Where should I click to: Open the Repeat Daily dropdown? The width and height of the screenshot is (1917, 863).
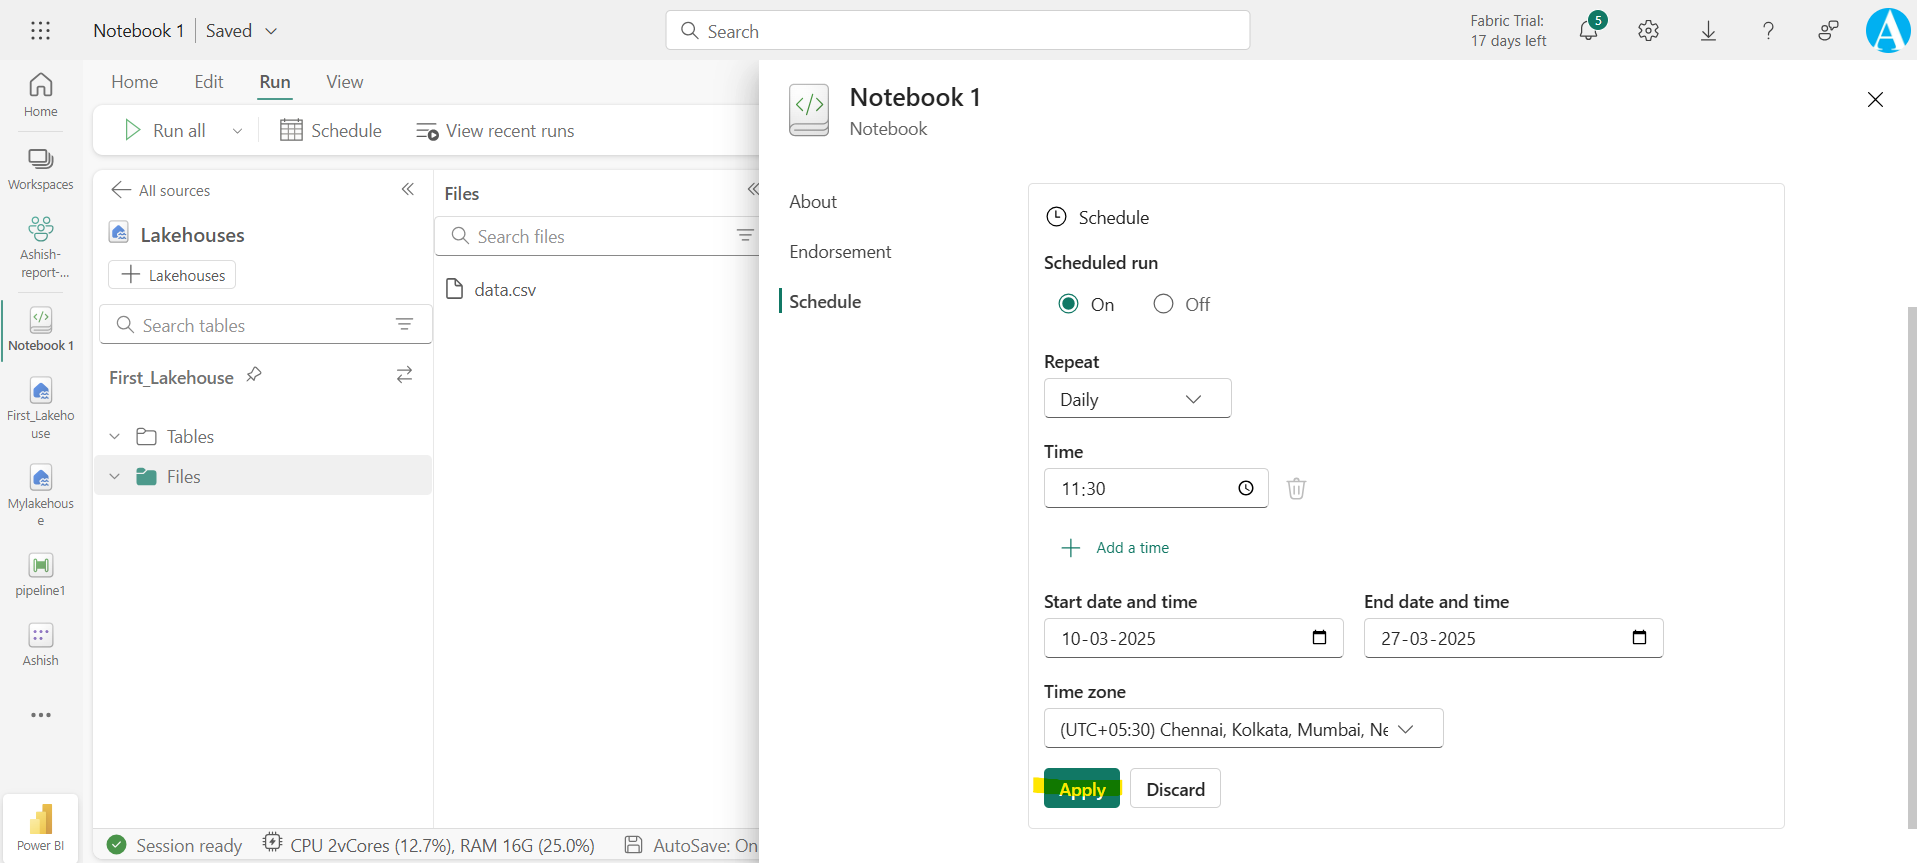1137,399
